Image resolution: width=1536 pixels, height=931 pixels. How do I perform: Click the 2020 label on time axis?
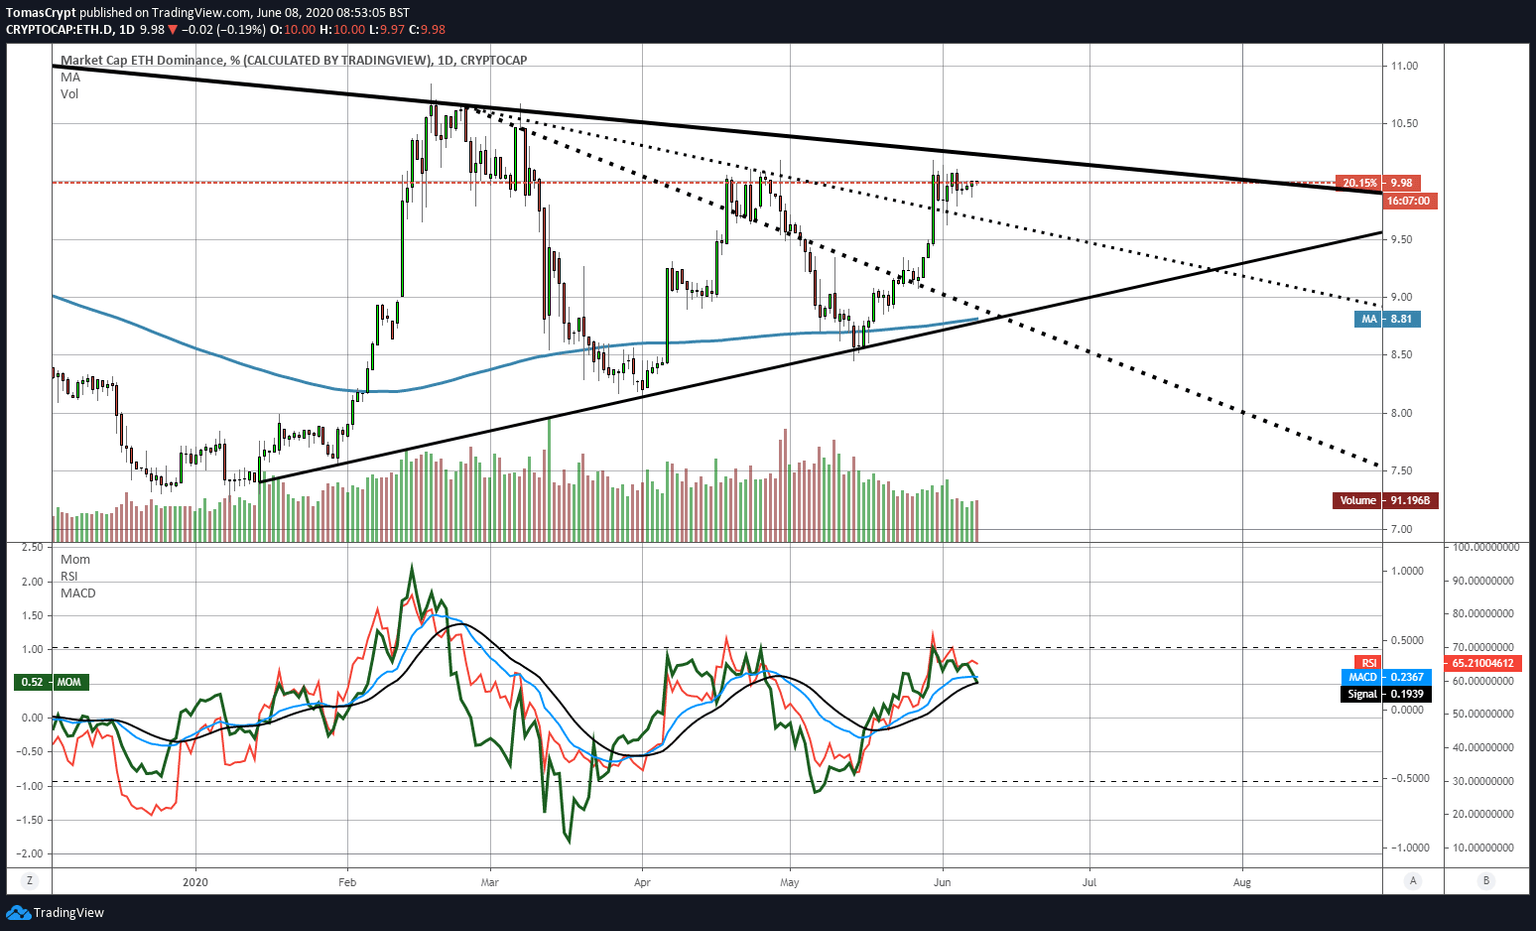tap(196, 882)
